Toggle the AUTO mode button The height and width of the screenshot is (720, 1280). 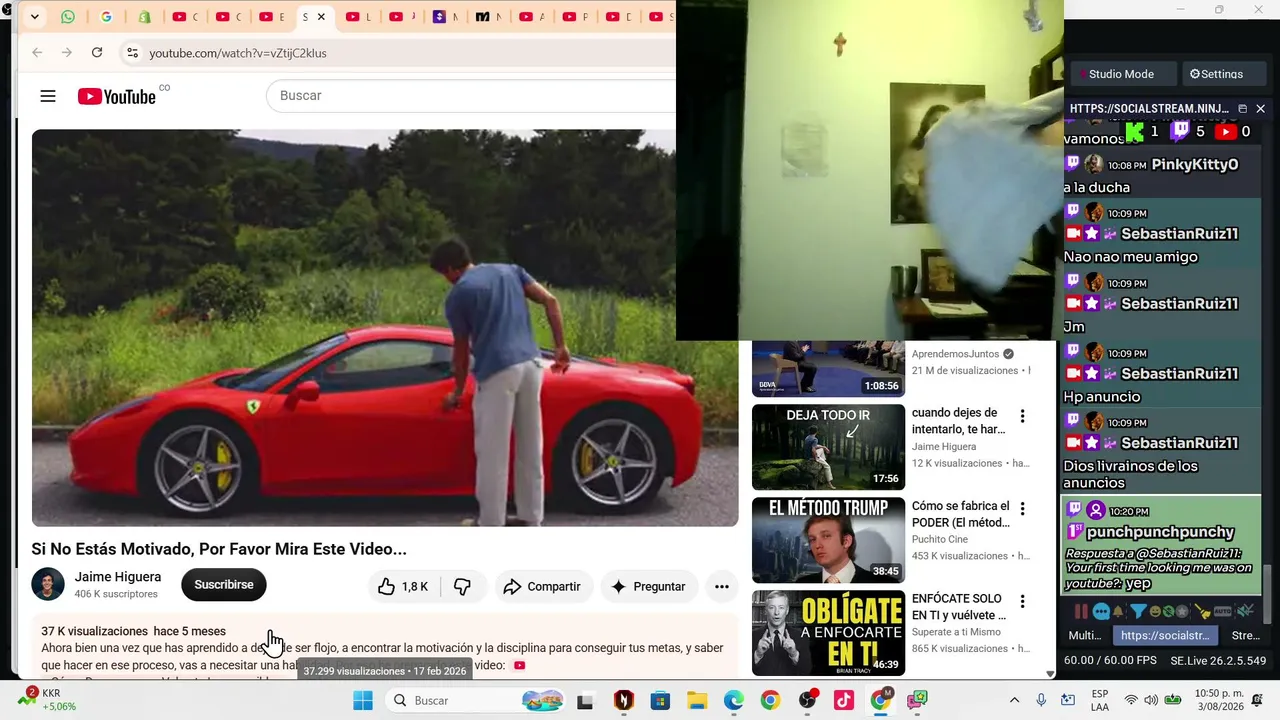[x=1222, y=611]
